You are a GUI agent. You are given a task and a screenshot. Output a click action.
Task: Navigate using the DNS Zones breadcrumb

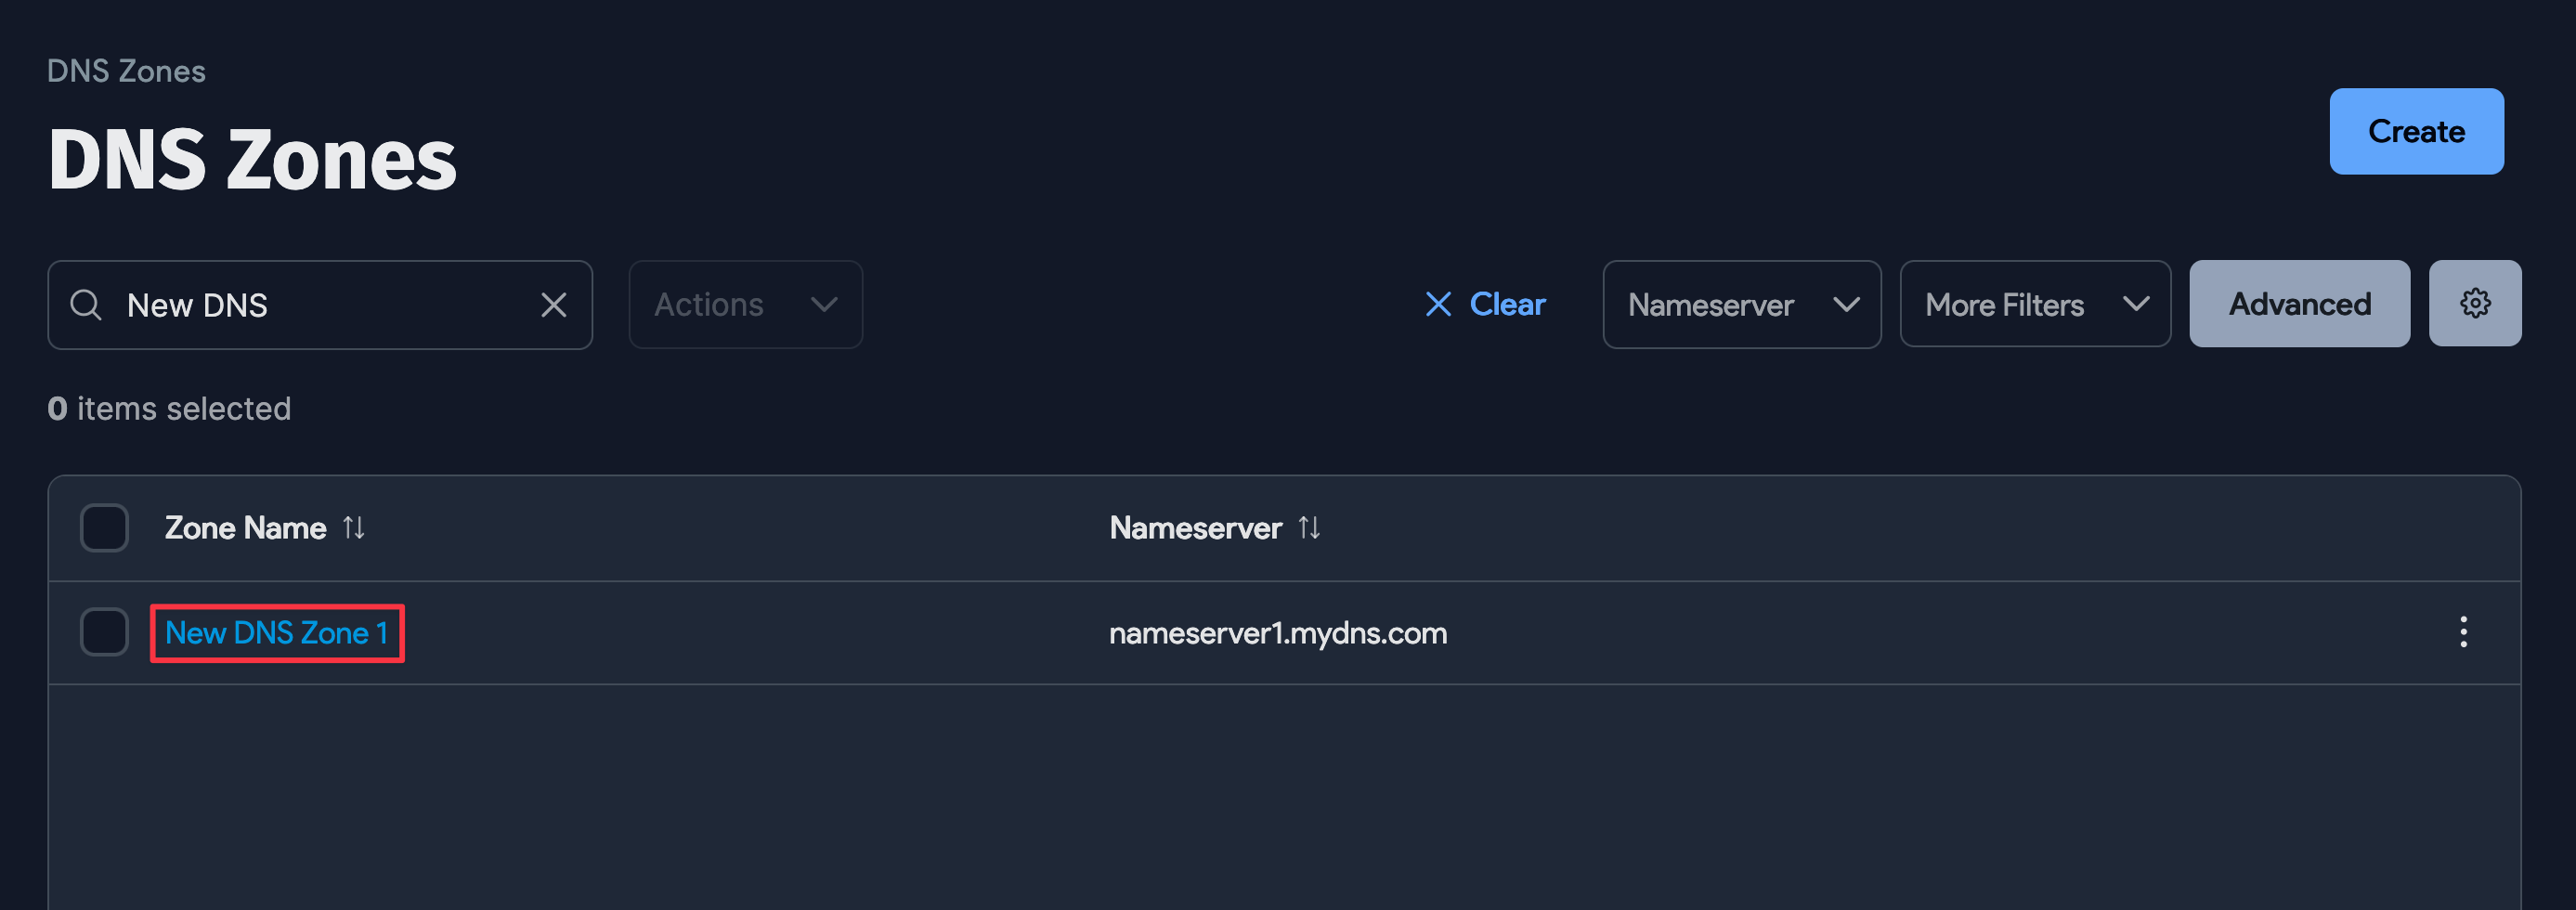coord(127,70)
